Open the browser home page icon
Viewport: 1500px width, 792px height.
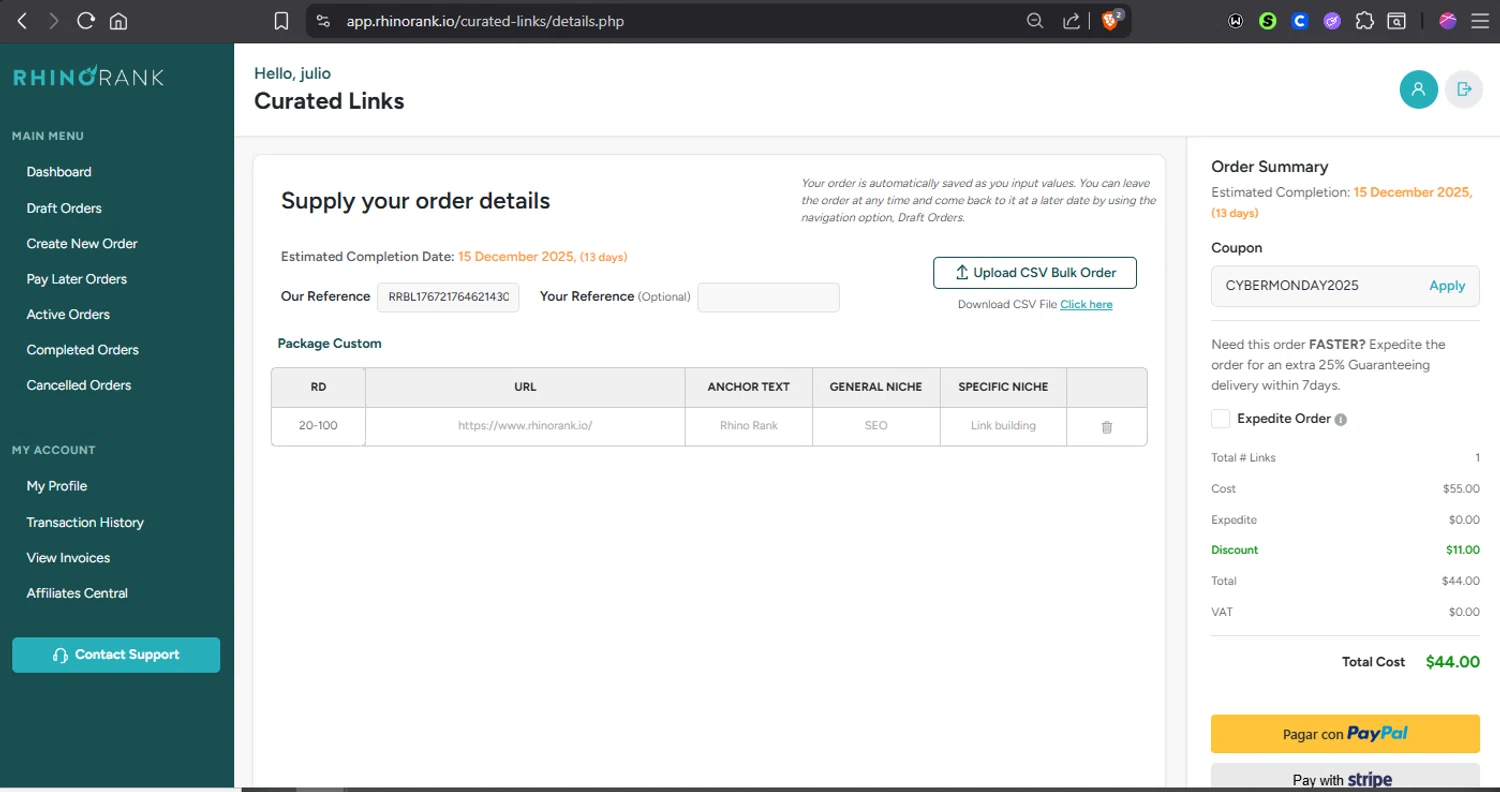pyautogui.click(x=118, y=20)
